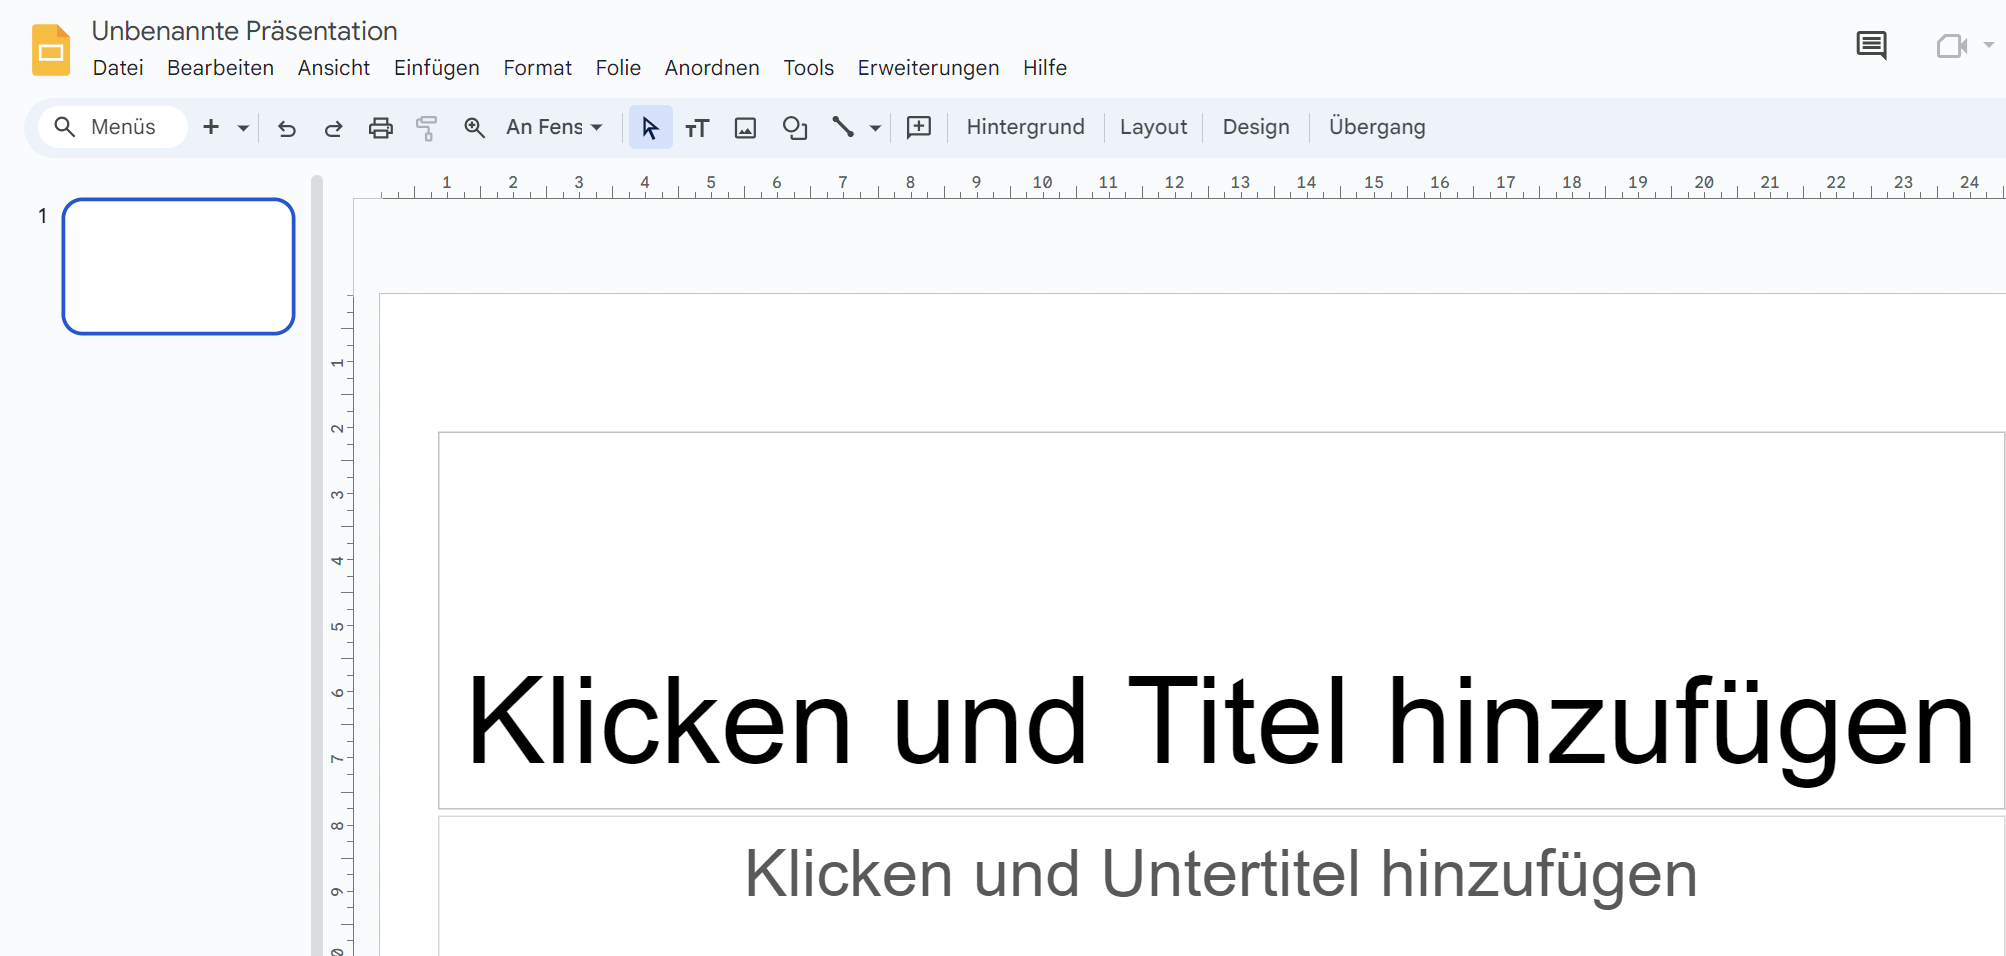This screenshot has height=956, width=2006.
Task: Open the new slide layout dropdown
Action: 241,129
